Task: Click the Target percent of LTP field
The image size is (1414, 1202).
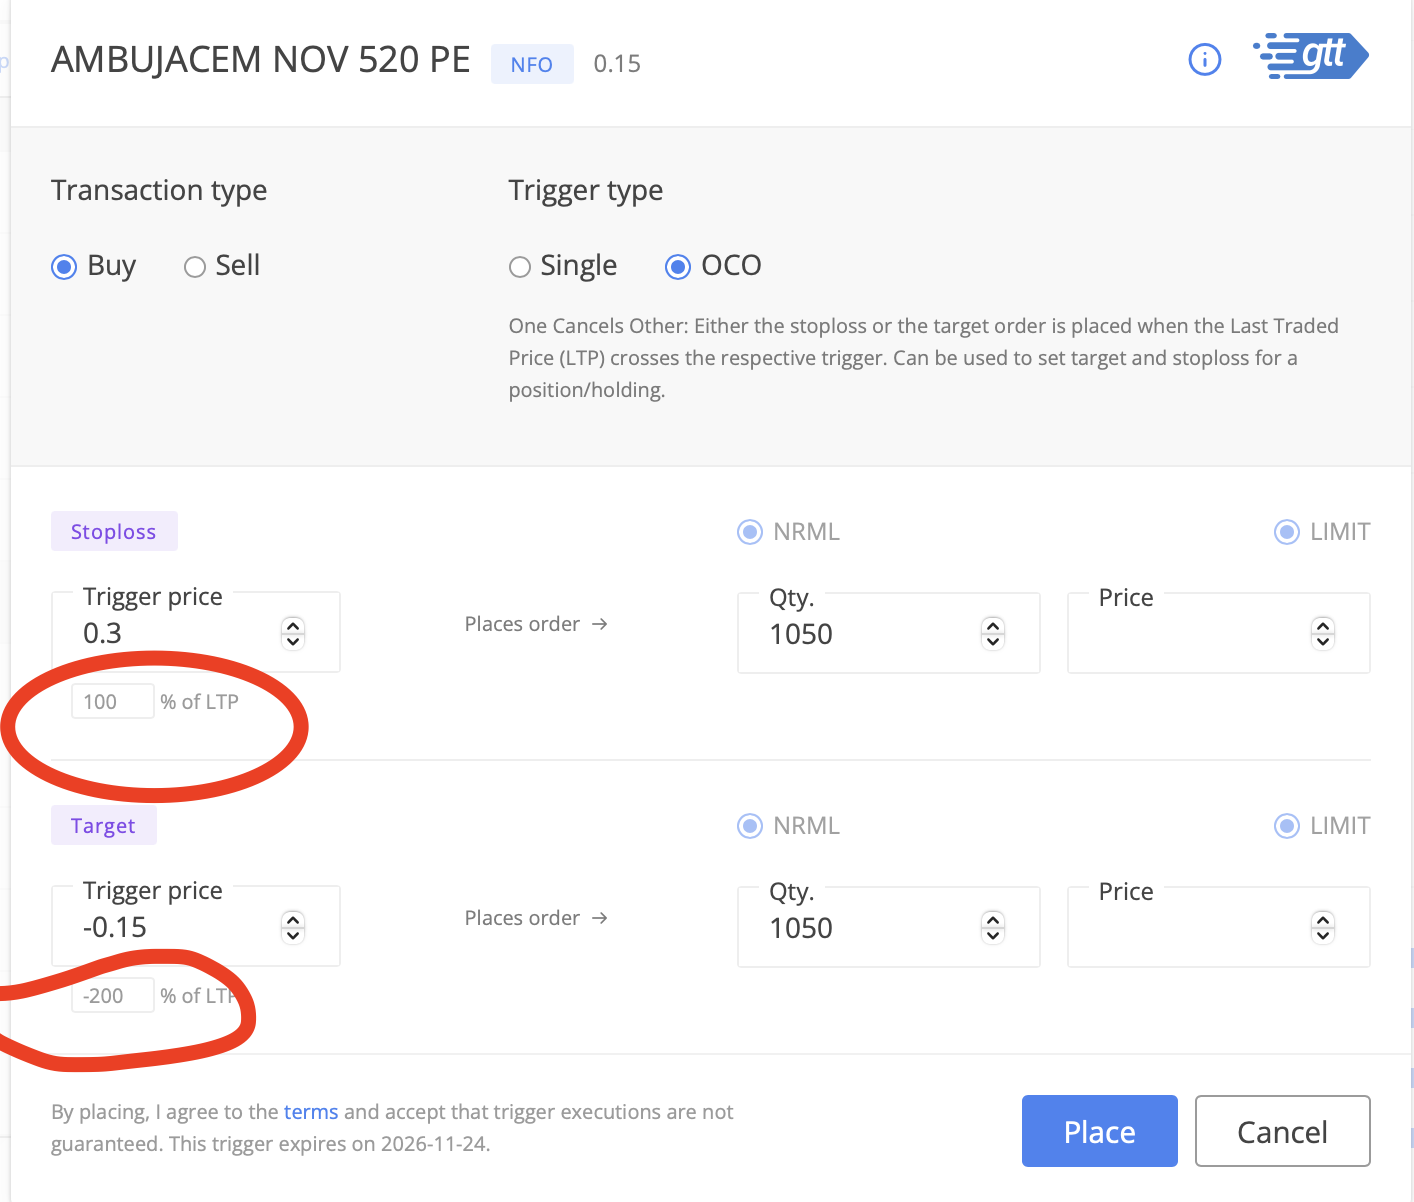Action: 112,996
